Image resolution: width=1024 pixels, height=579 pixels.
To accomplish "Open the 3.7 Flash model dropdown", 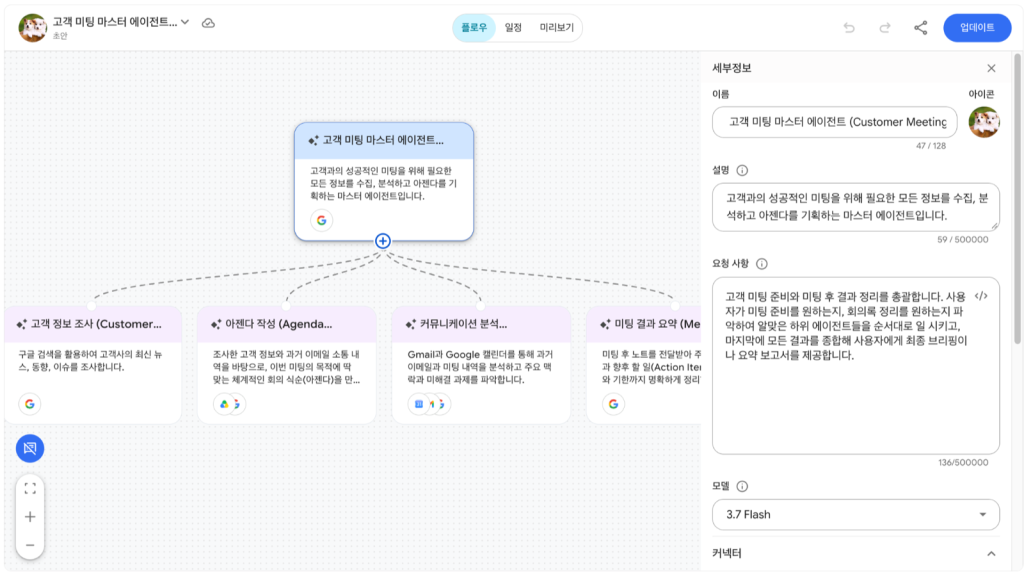I will (856, 514).
